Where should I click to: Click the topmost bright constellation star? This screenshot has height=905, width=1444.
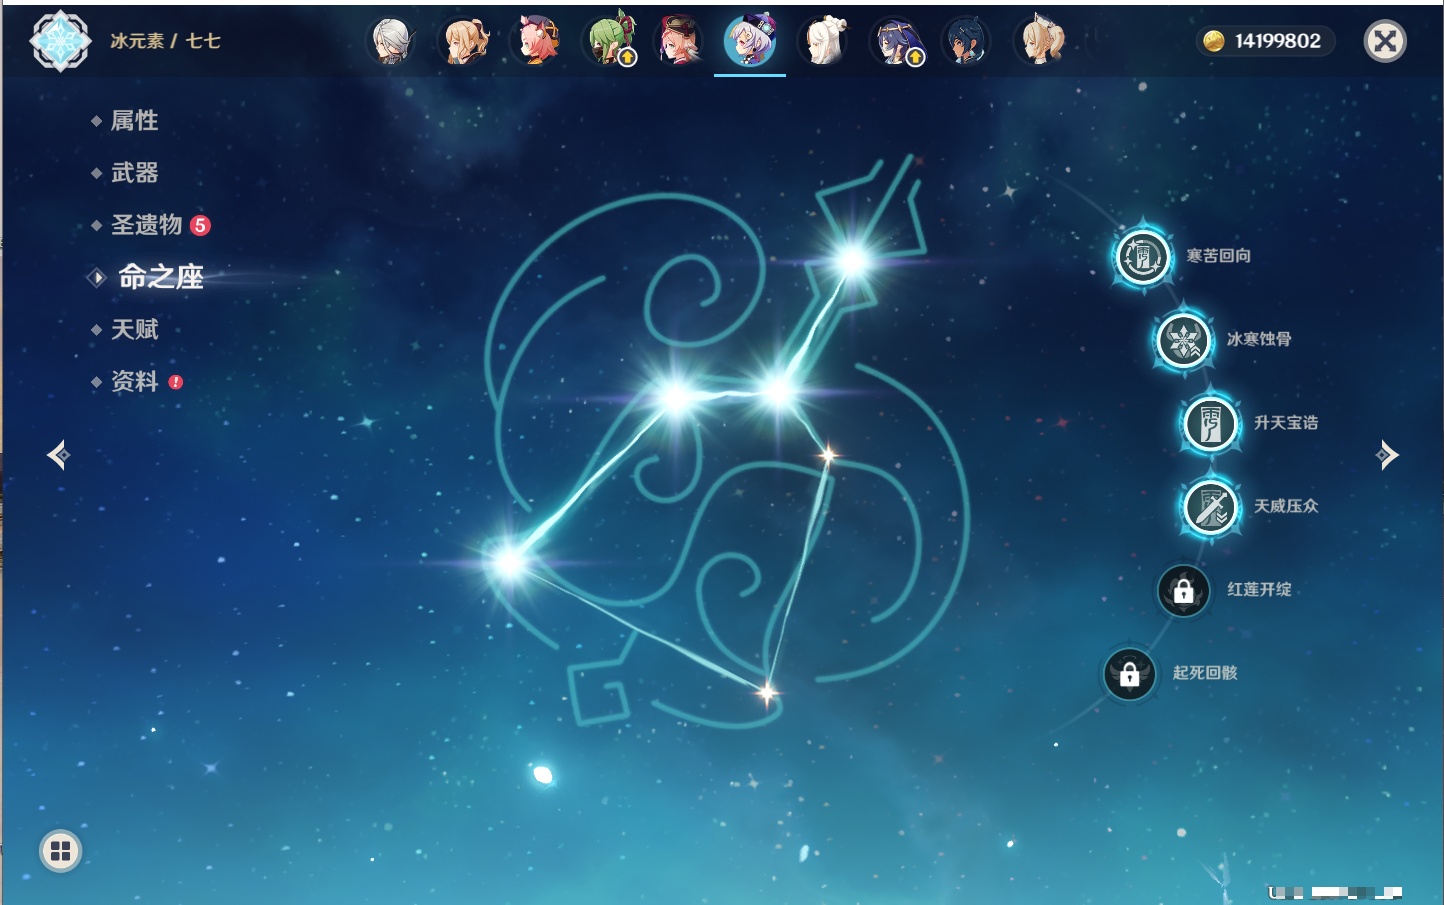pyautogui.click(x=853, y=262)
